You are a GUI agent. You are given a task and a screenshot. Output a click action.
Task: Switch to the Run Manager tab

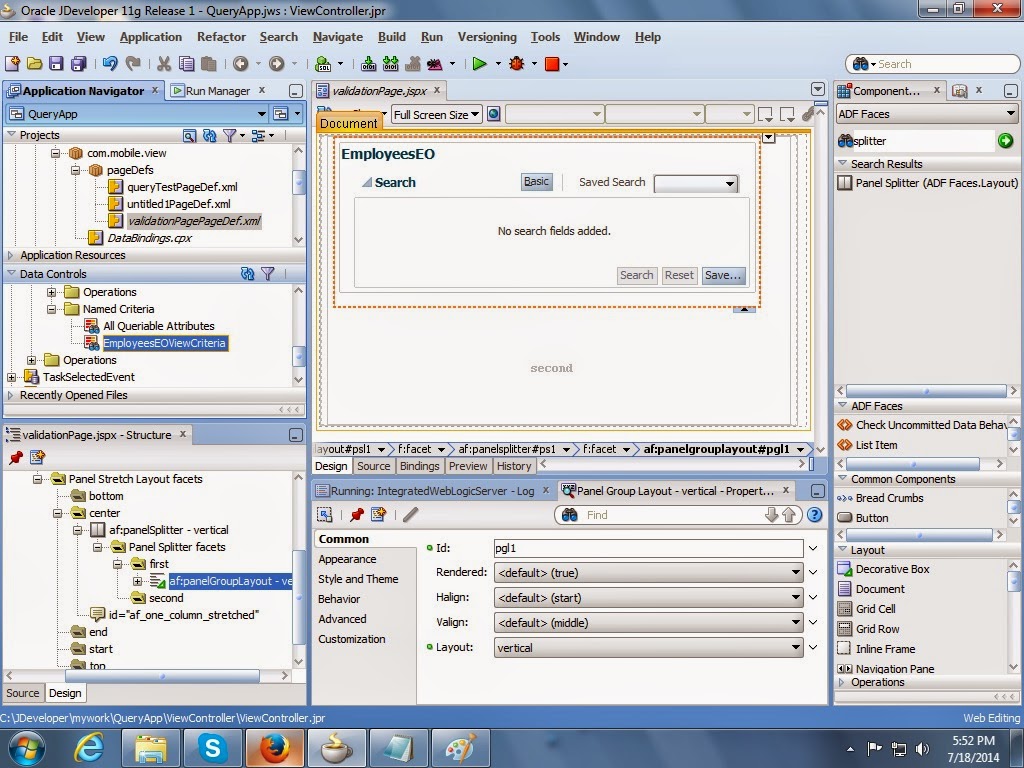coord(217,91)
